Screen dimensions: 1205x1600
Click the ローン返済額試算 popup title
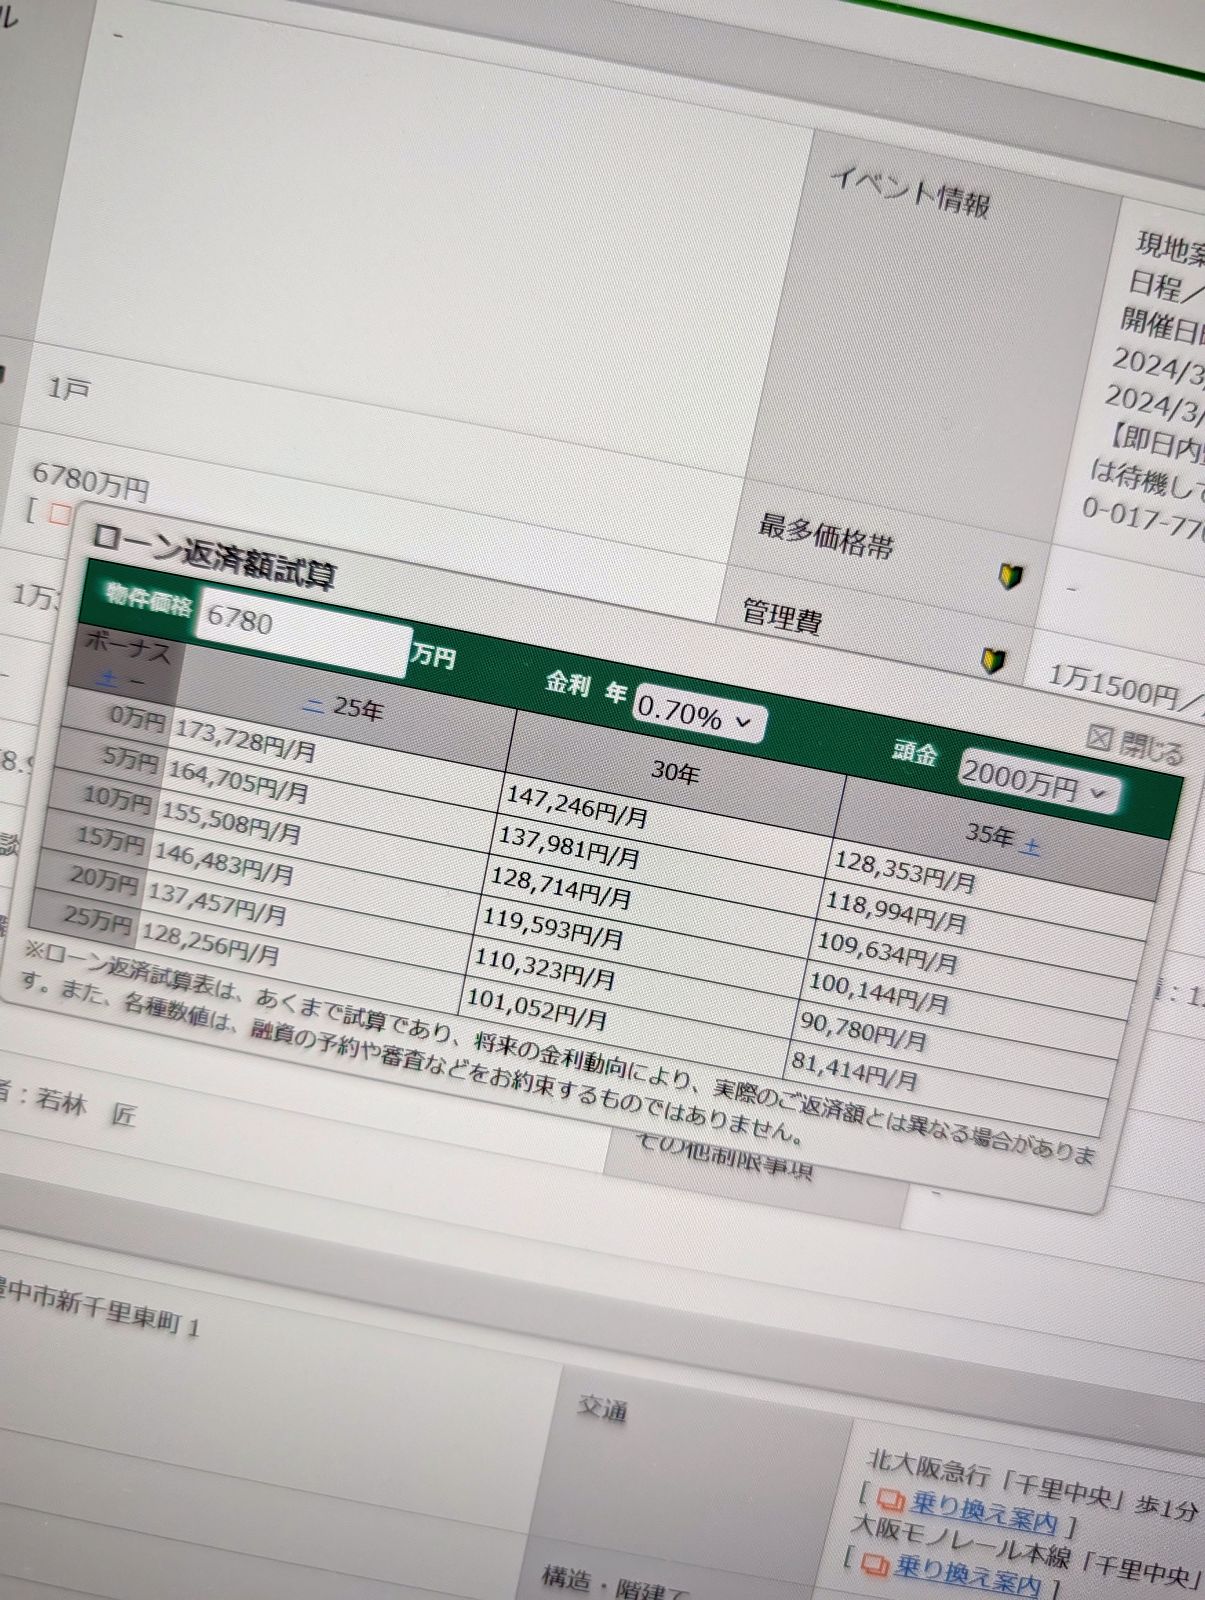[x=214, y=556]
